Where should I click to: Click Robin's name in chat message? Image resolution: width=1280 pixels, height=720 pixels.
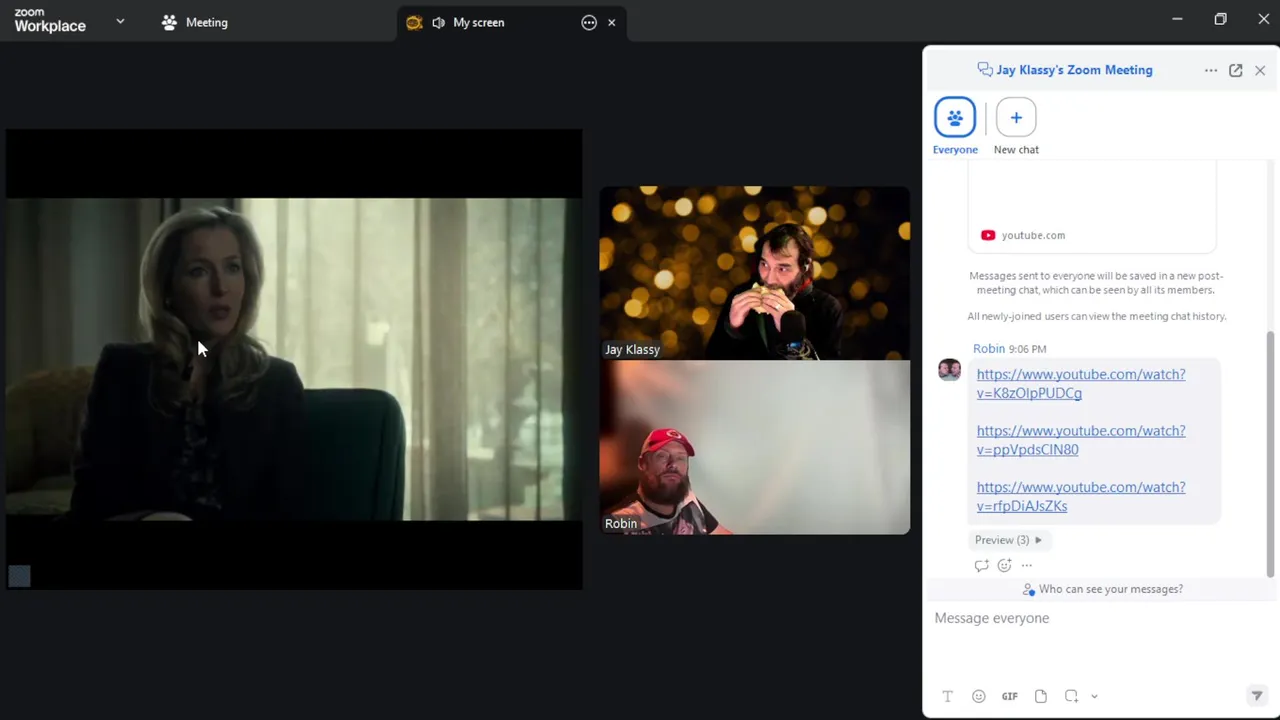coord(989,349)
